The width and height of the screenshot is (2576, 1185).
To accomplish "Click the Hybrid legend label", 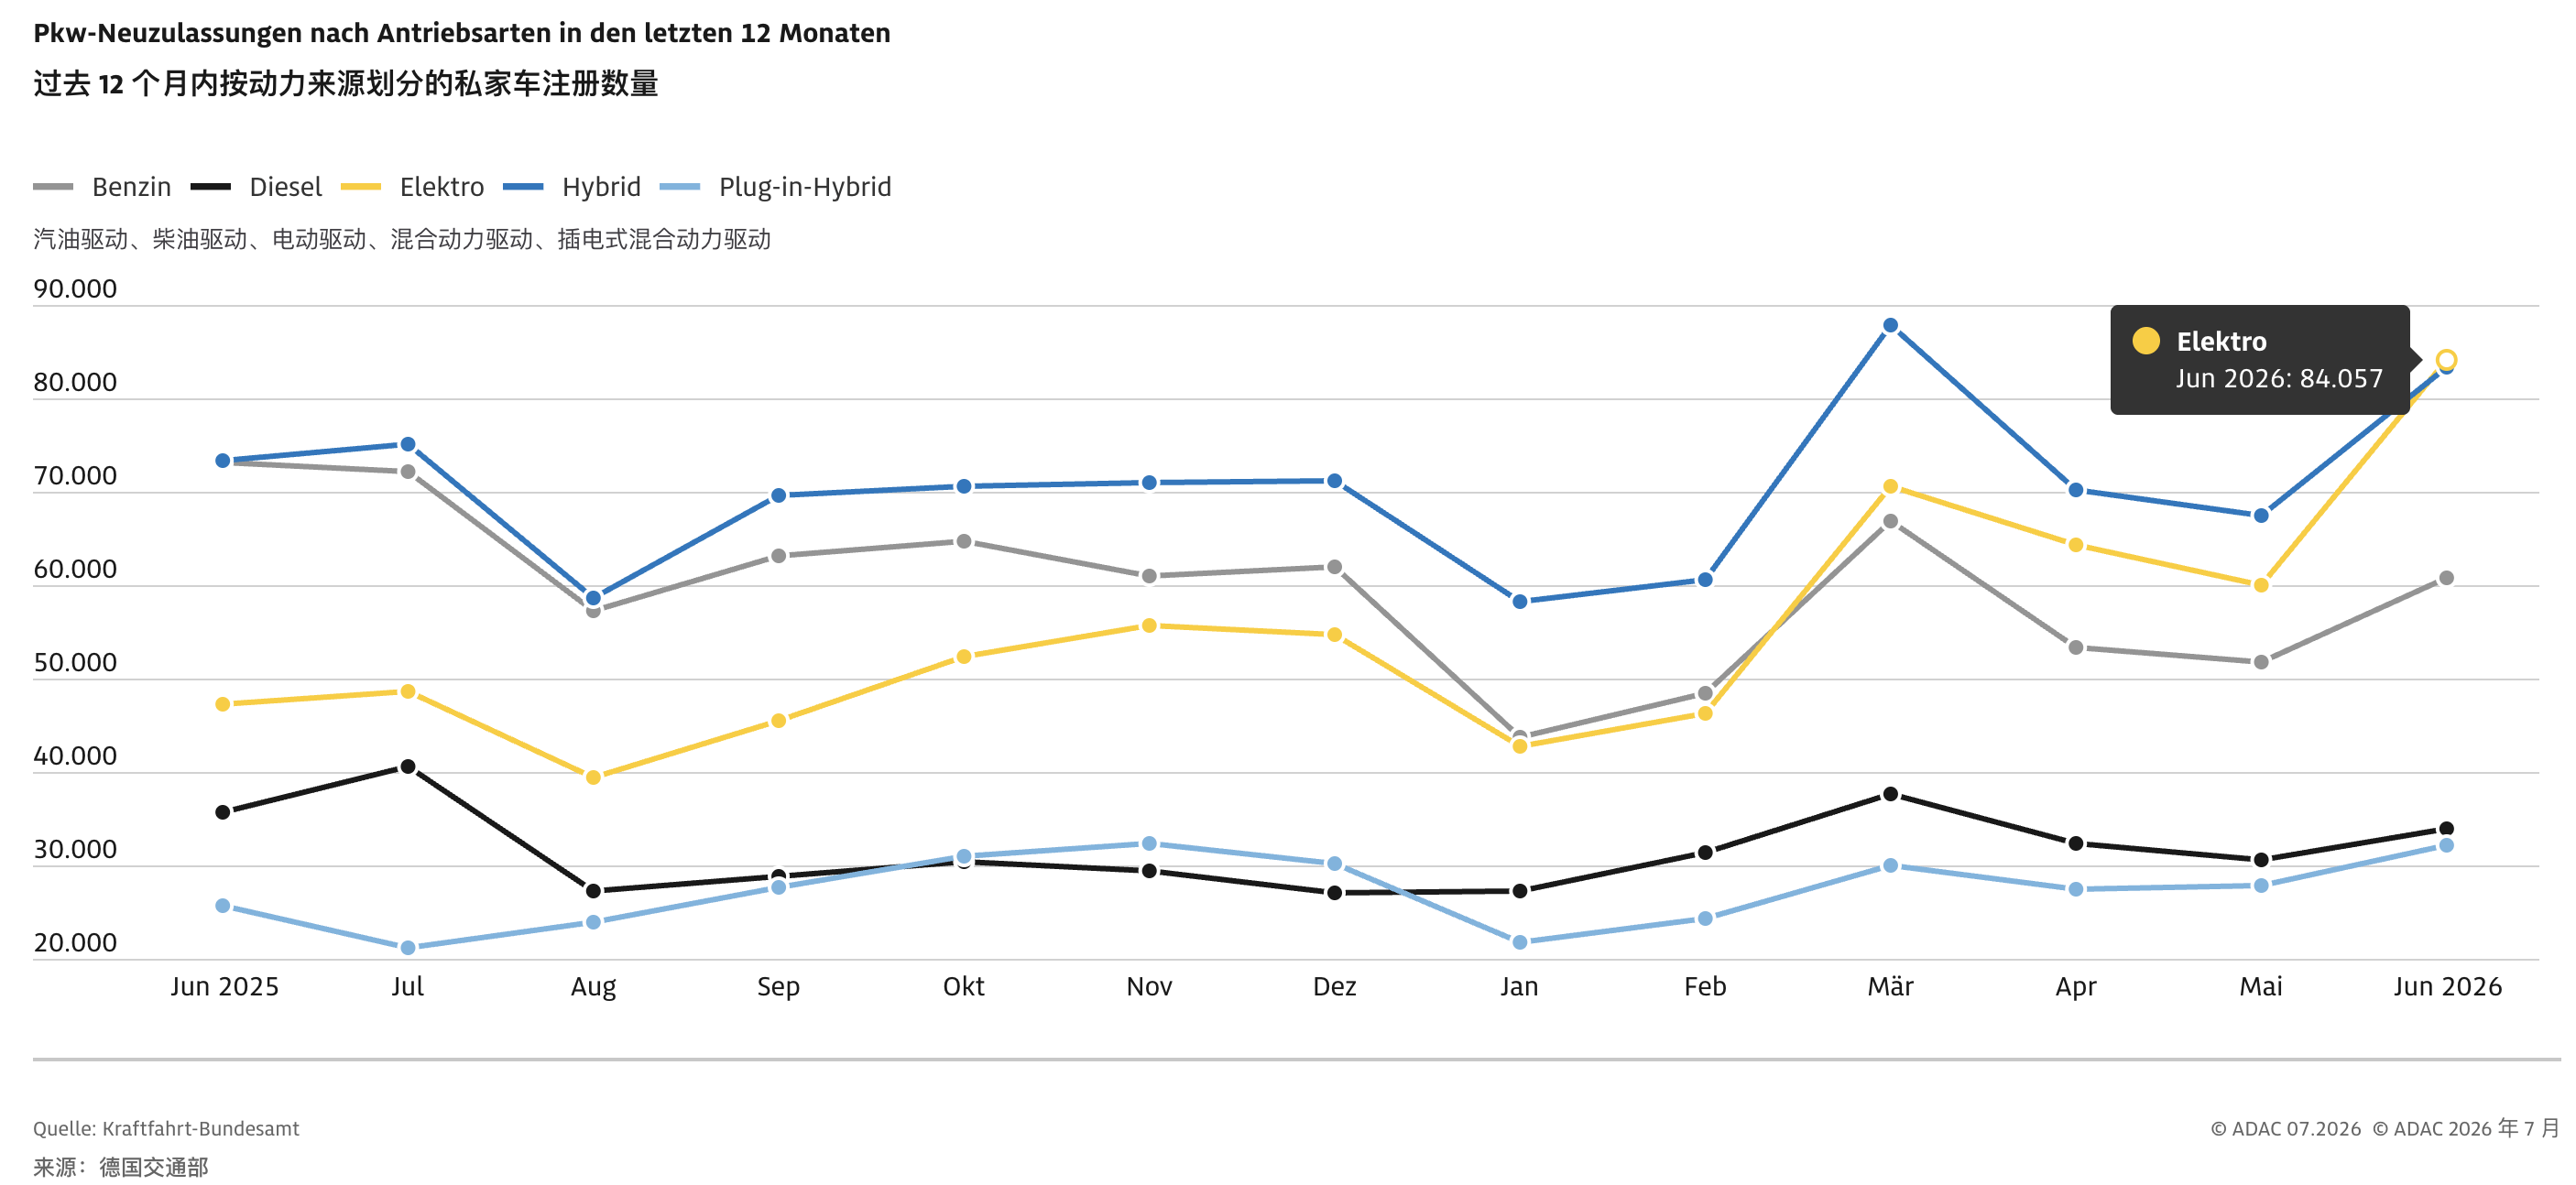I will tap(601, 187).
